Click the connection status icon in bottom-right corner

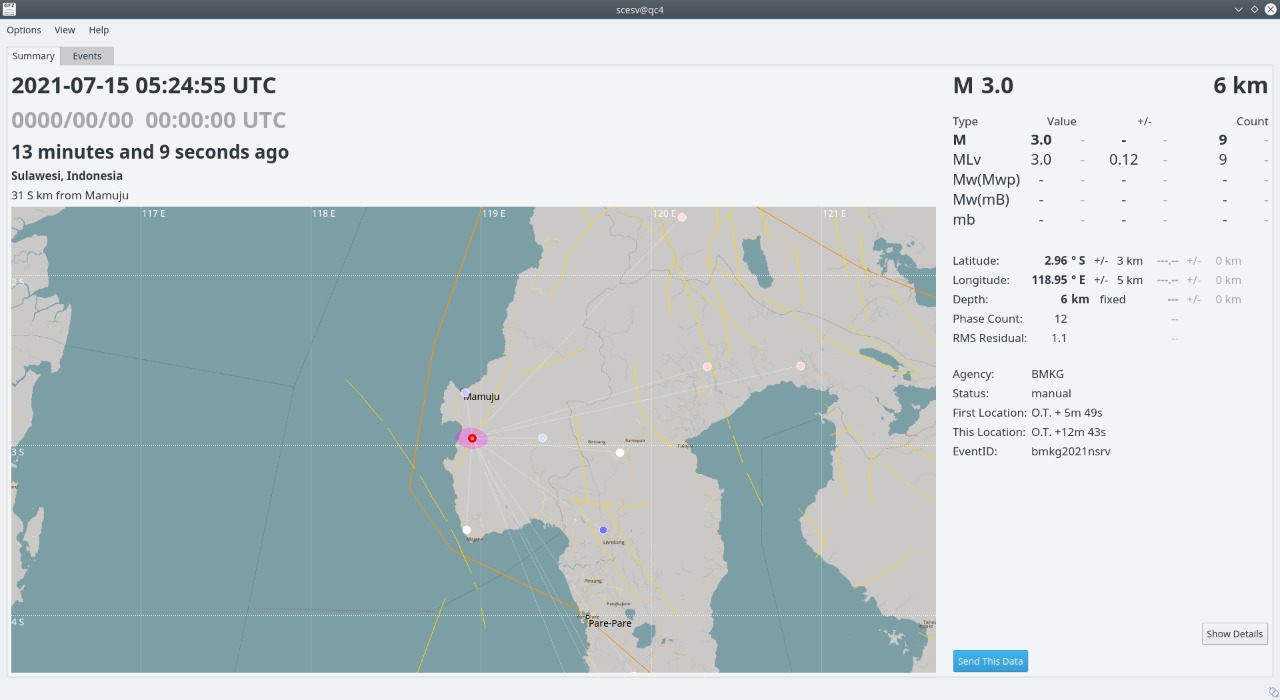1273,691
